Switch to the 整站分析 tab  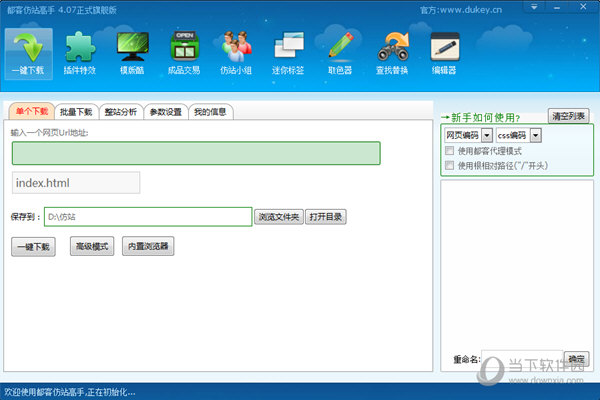121,112
